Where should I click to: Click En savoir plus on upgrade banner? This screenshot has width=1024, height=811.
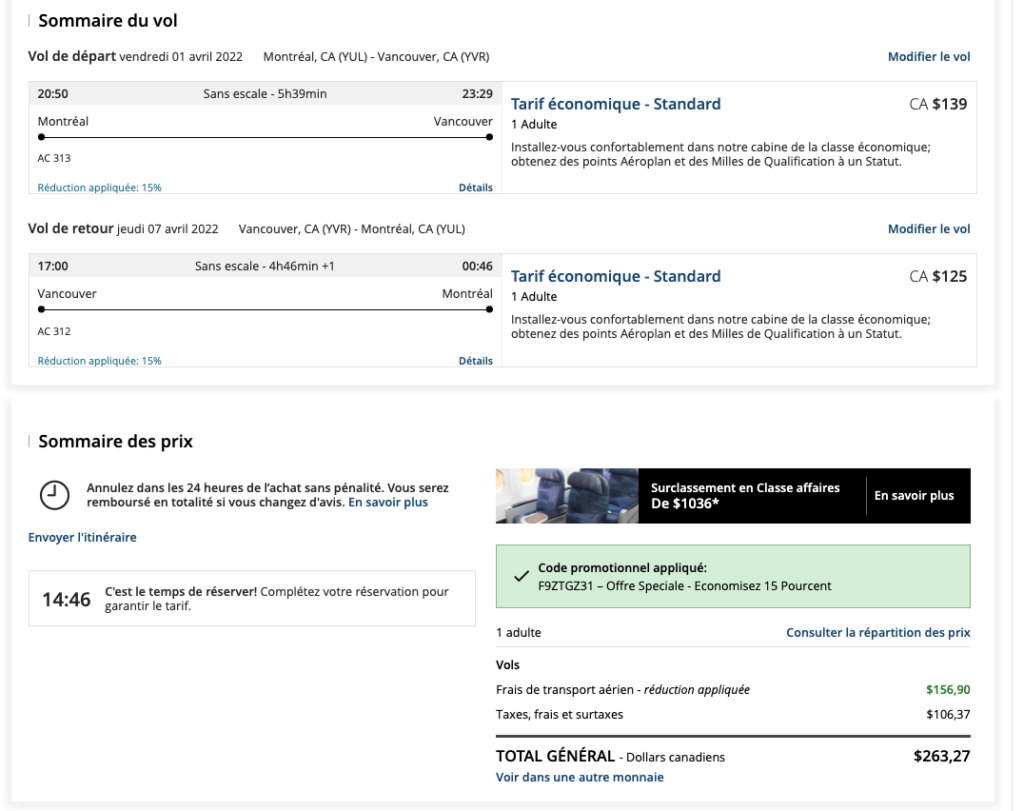point(914,496)
